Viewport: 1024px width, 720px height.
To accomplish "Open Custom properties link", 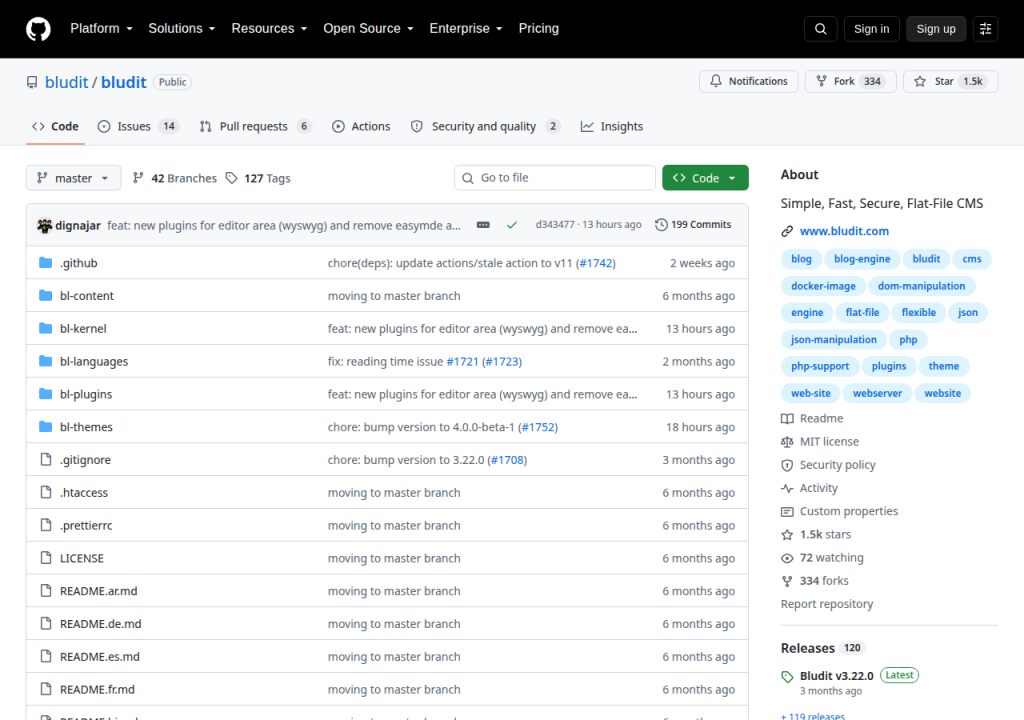I will [x=848, y=512].
